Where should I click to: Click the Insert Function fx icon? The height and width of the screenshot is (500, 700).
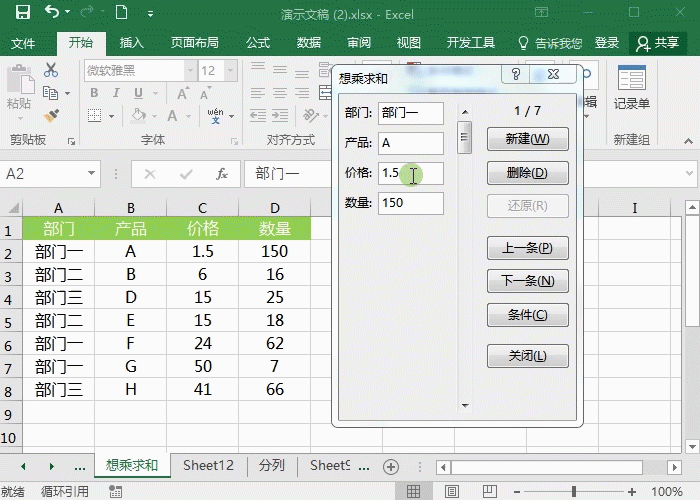[222, 174]
